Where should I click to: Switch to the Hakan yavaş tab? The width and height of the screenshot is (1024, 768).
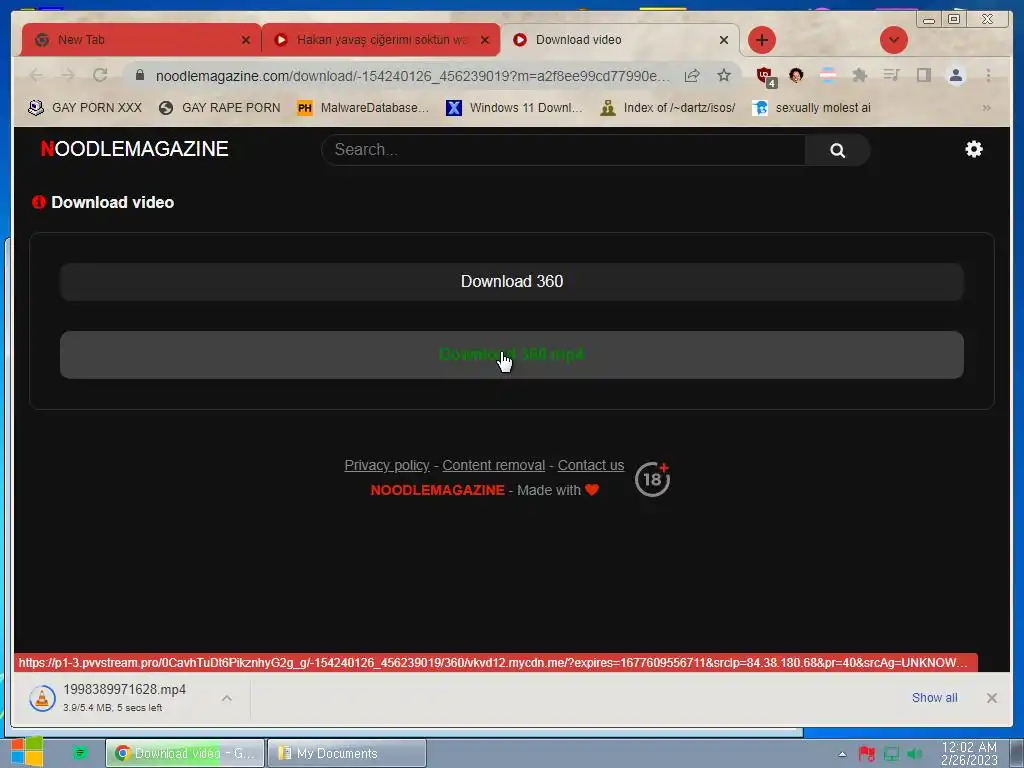(381, 40)
